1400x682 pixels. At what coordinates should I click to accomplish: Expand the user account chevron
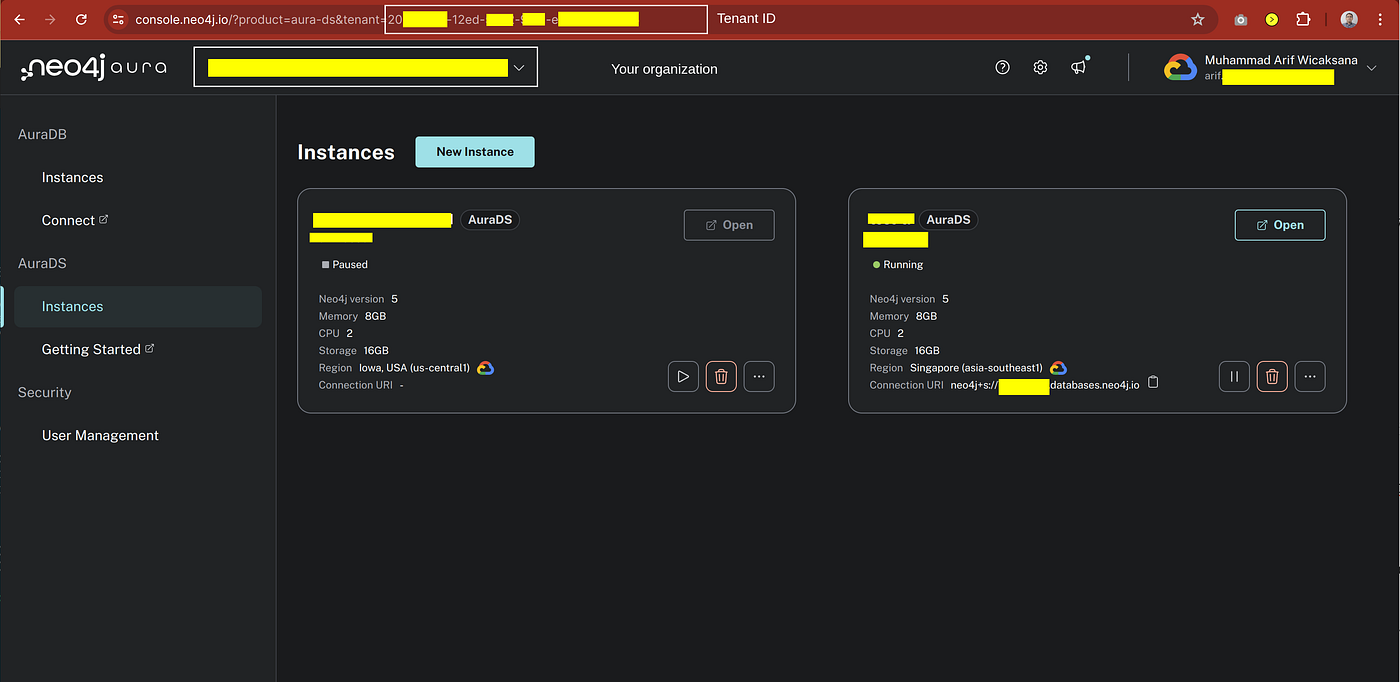click(x=1371, y=68)
